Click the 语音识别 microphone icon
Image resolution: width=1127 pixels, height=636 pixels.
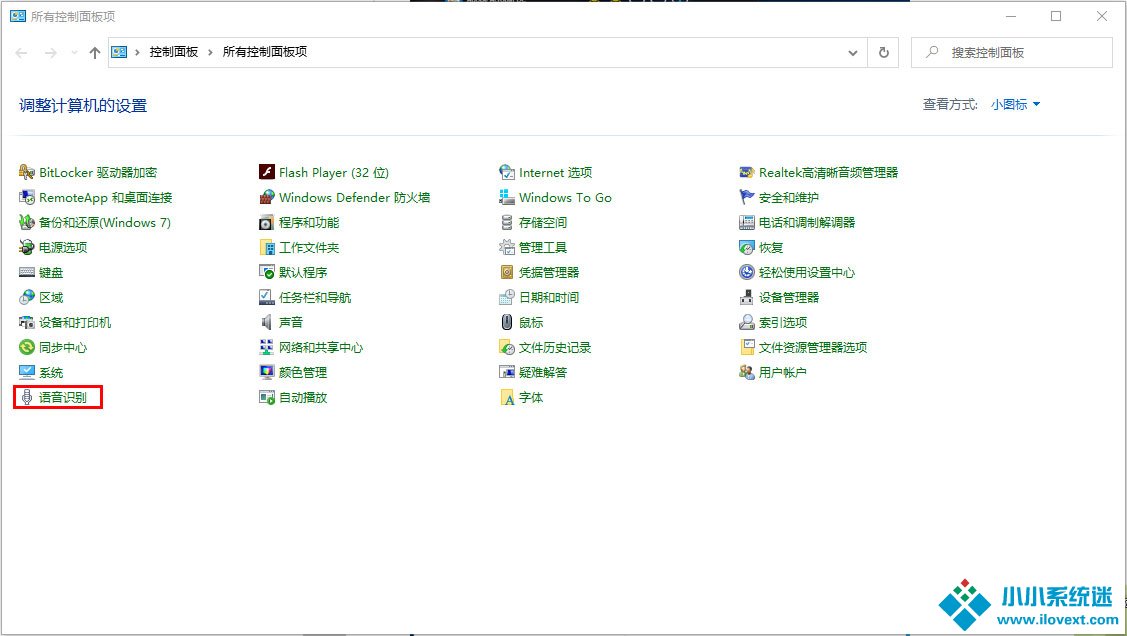pyautogui.click(x=27, y=397)
